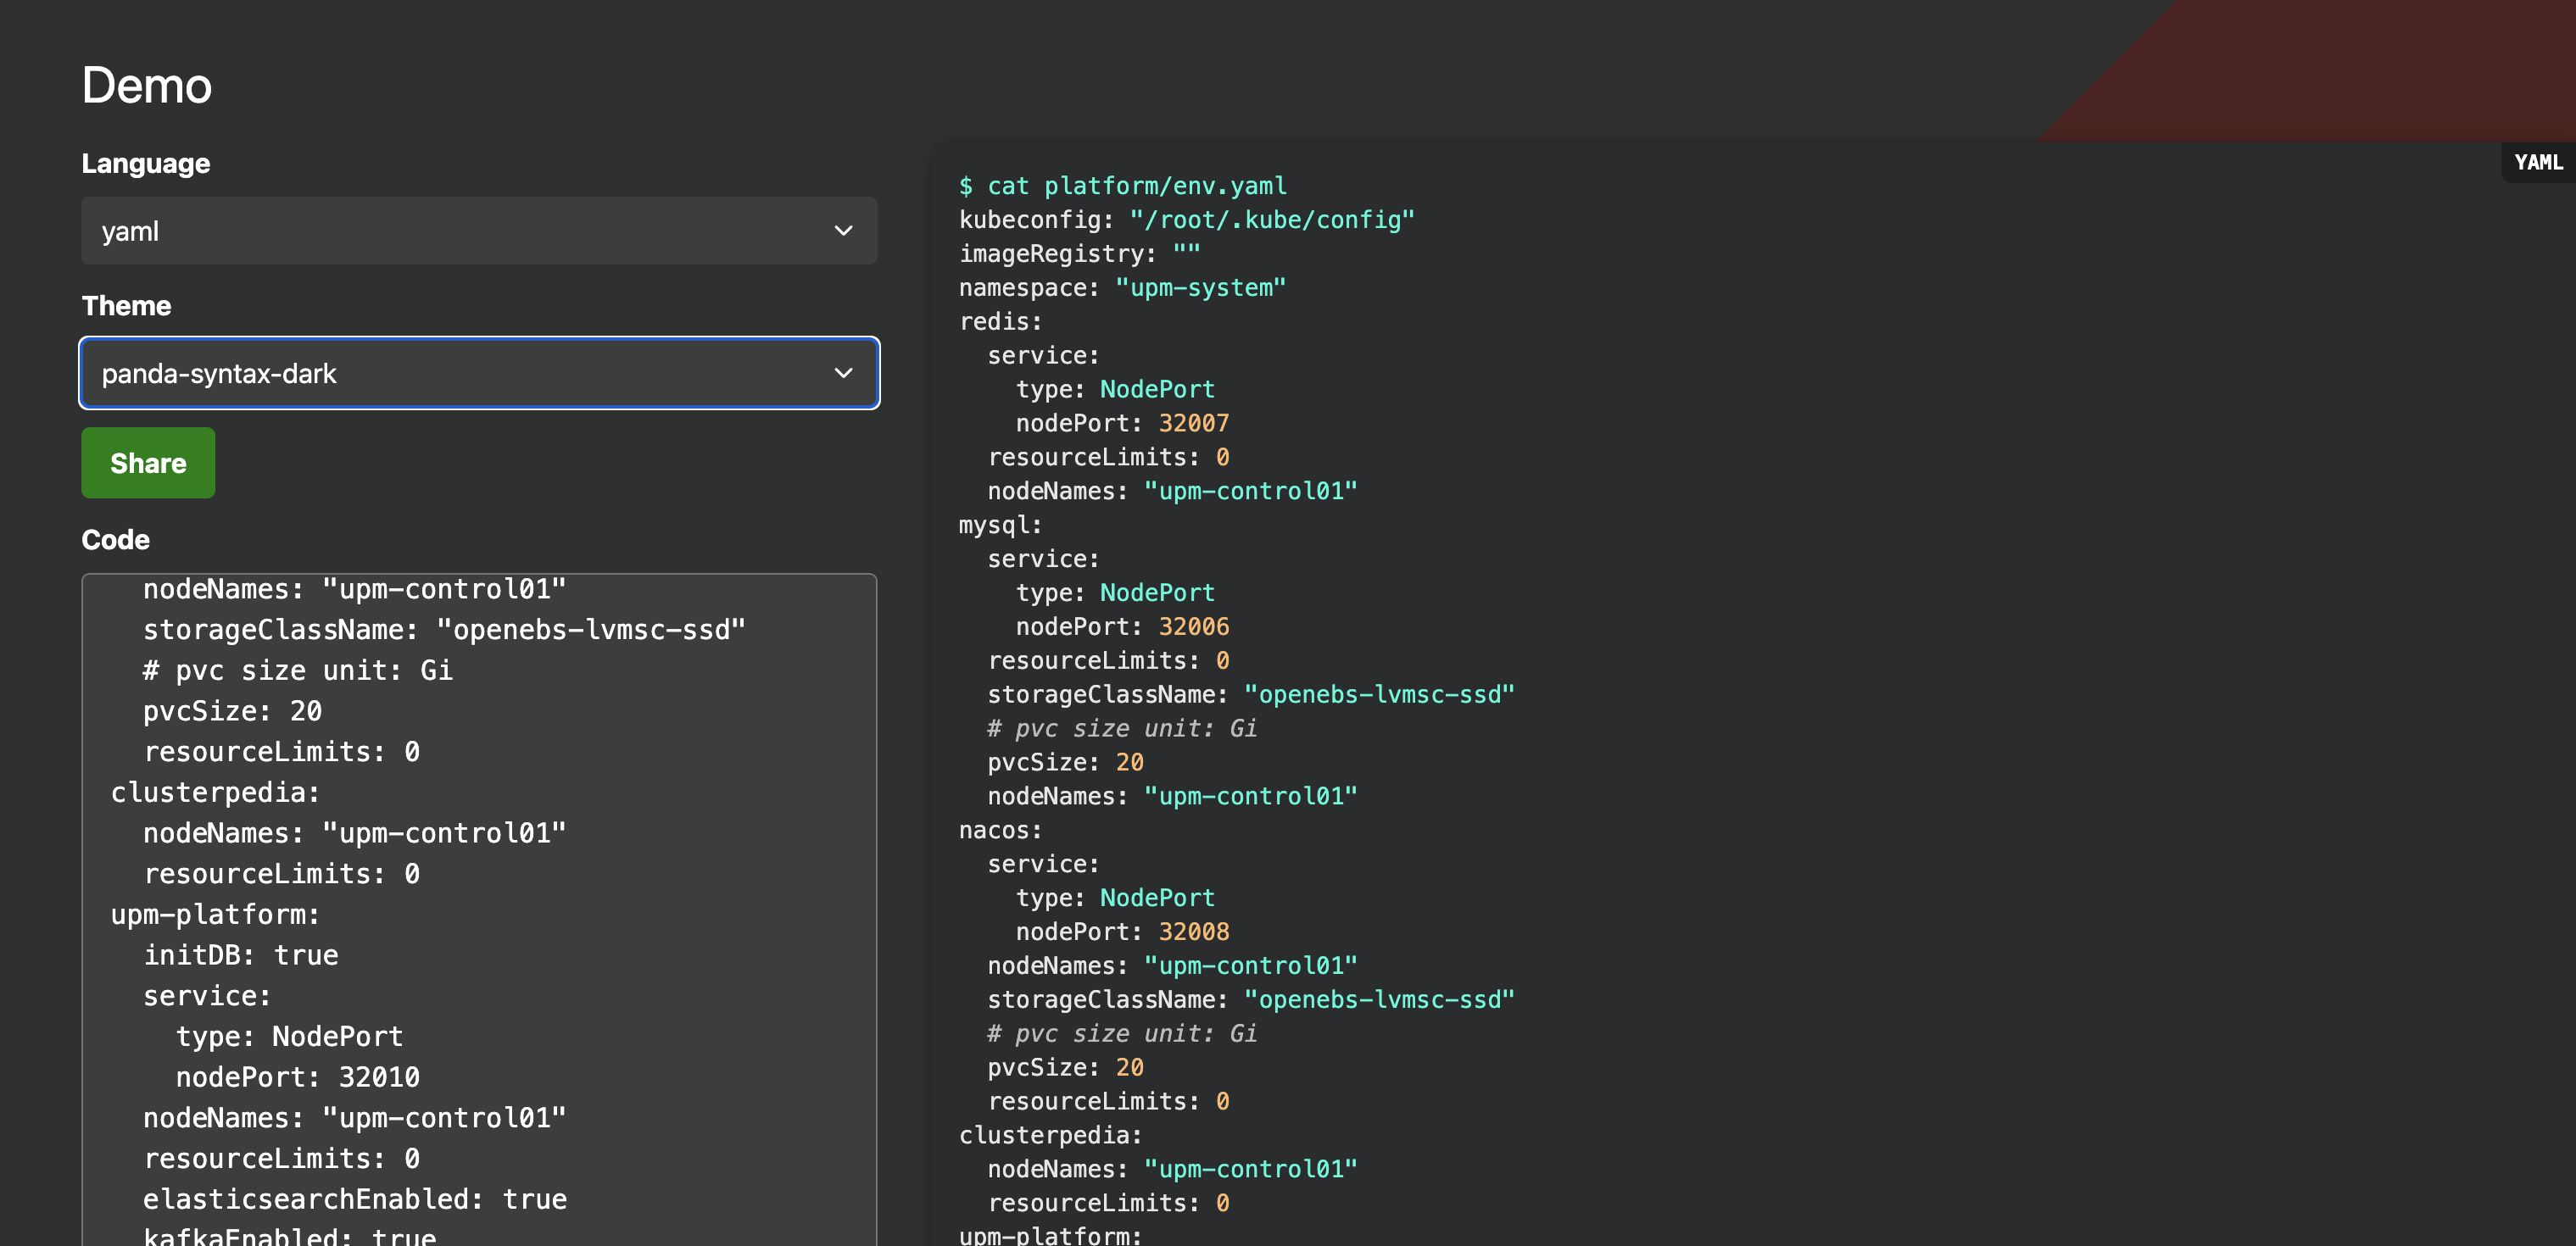This screenshot has height=1246, width=2576.
Task: Click the green Share button
Action: [x=148, y=463]
